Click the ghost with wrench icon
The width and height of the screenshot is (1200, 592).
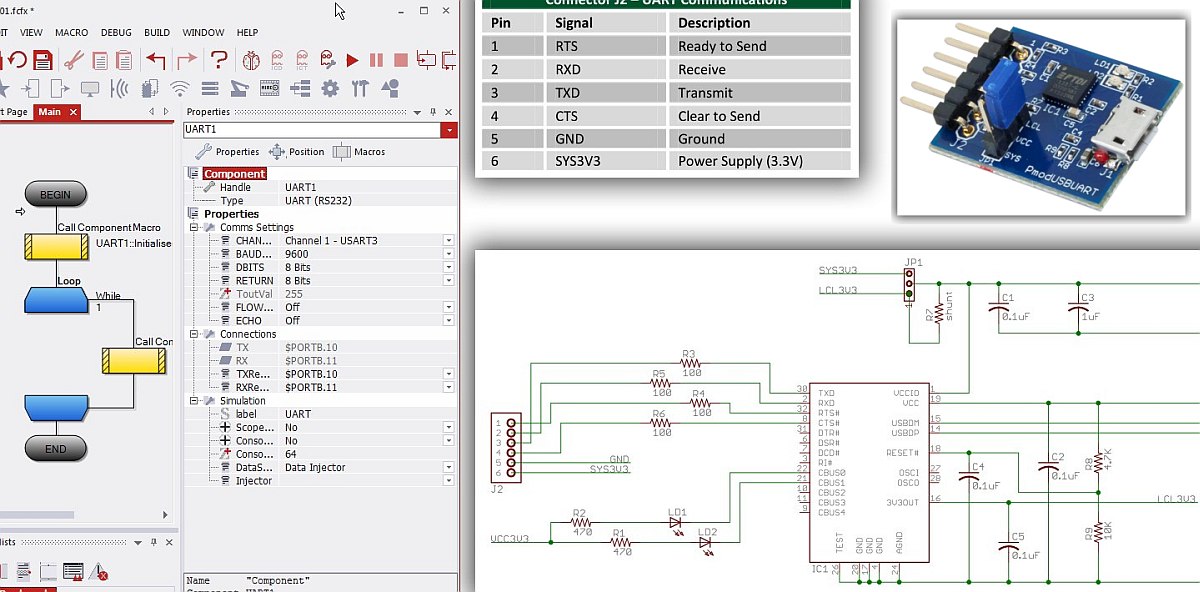(328, 60)
